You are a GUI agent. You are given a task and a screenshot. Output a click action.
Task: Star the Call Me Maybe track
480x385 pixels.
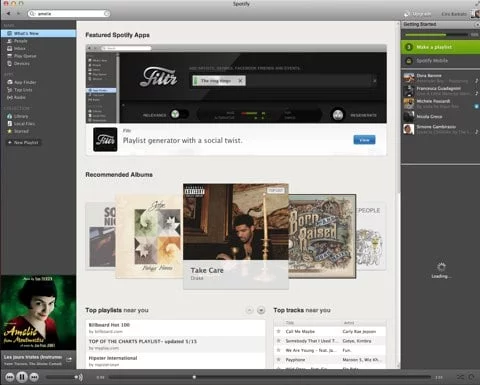pyautogui.click(x=279, y=331)
